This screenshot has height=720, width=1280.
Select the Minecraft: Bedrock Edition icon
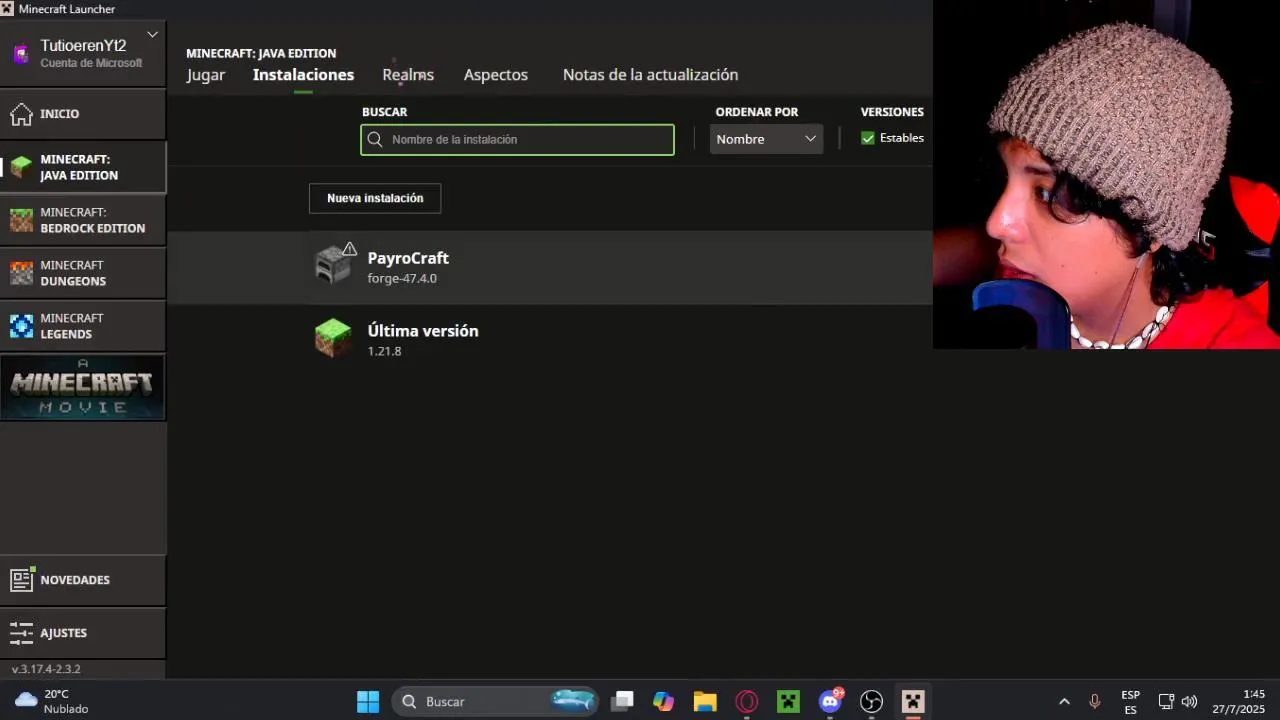22,220
